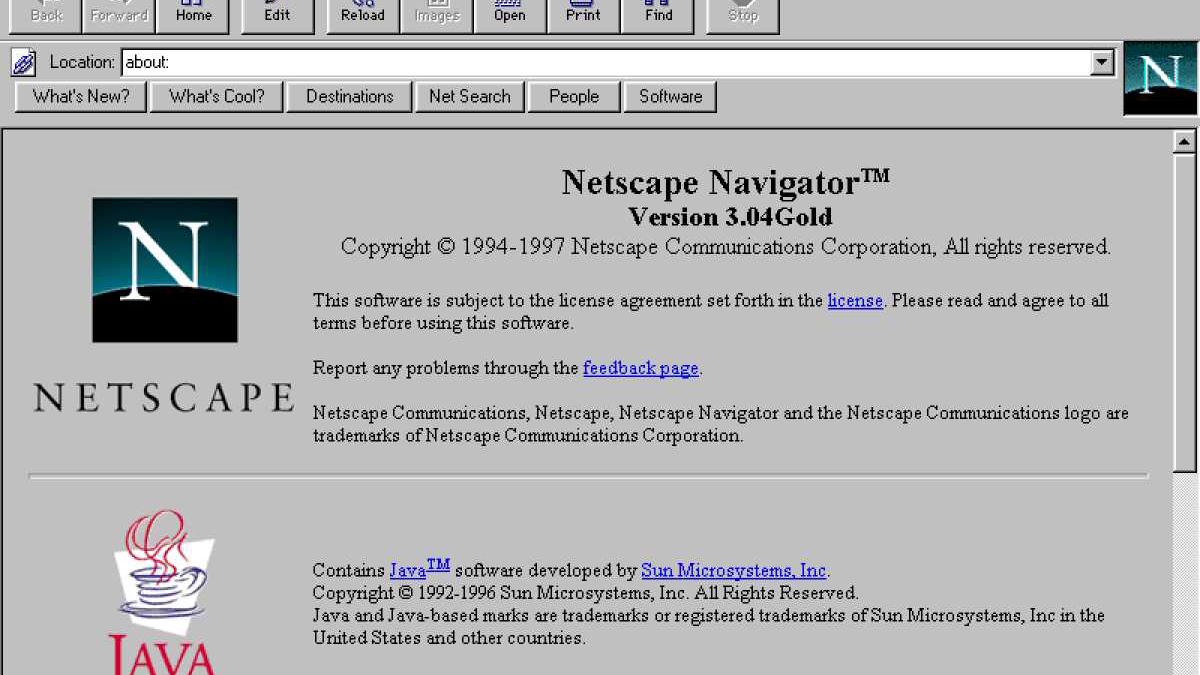The image size is (1200, 675).
Task: Open the What's New? directory button
Action: [x=81, y=97]
